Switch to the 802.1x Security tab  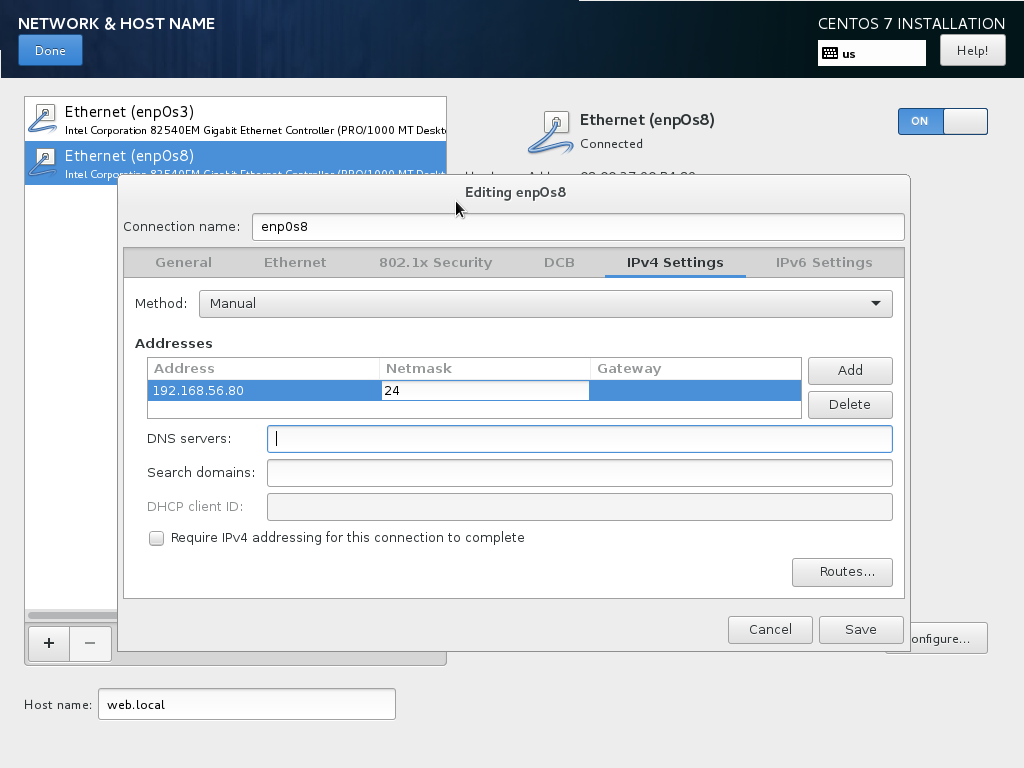435,262
